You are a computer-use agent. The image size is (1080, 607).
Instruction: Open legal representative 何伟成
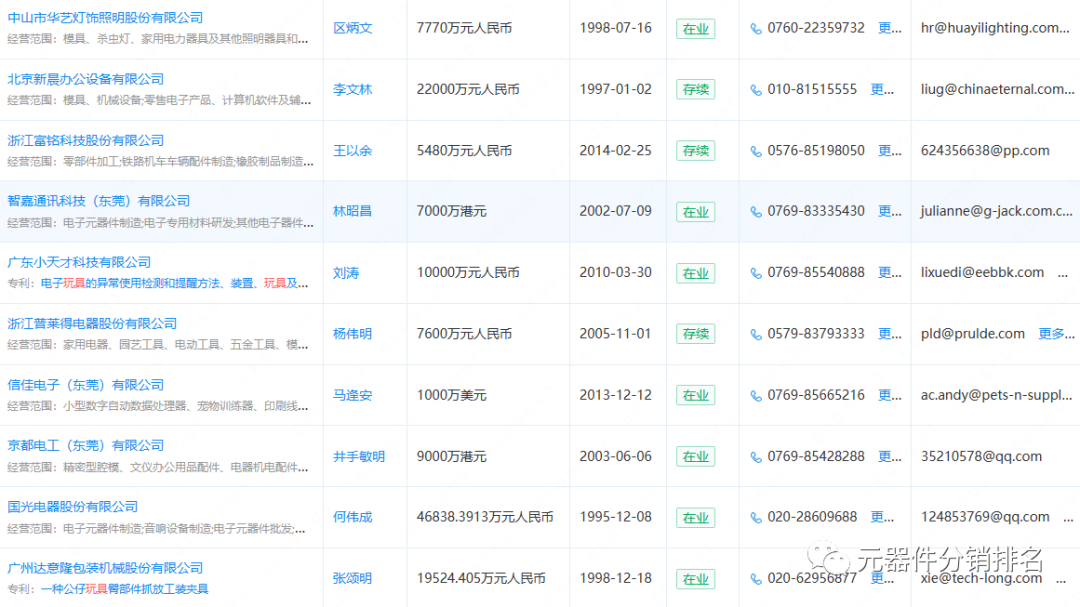click(353, 517)
